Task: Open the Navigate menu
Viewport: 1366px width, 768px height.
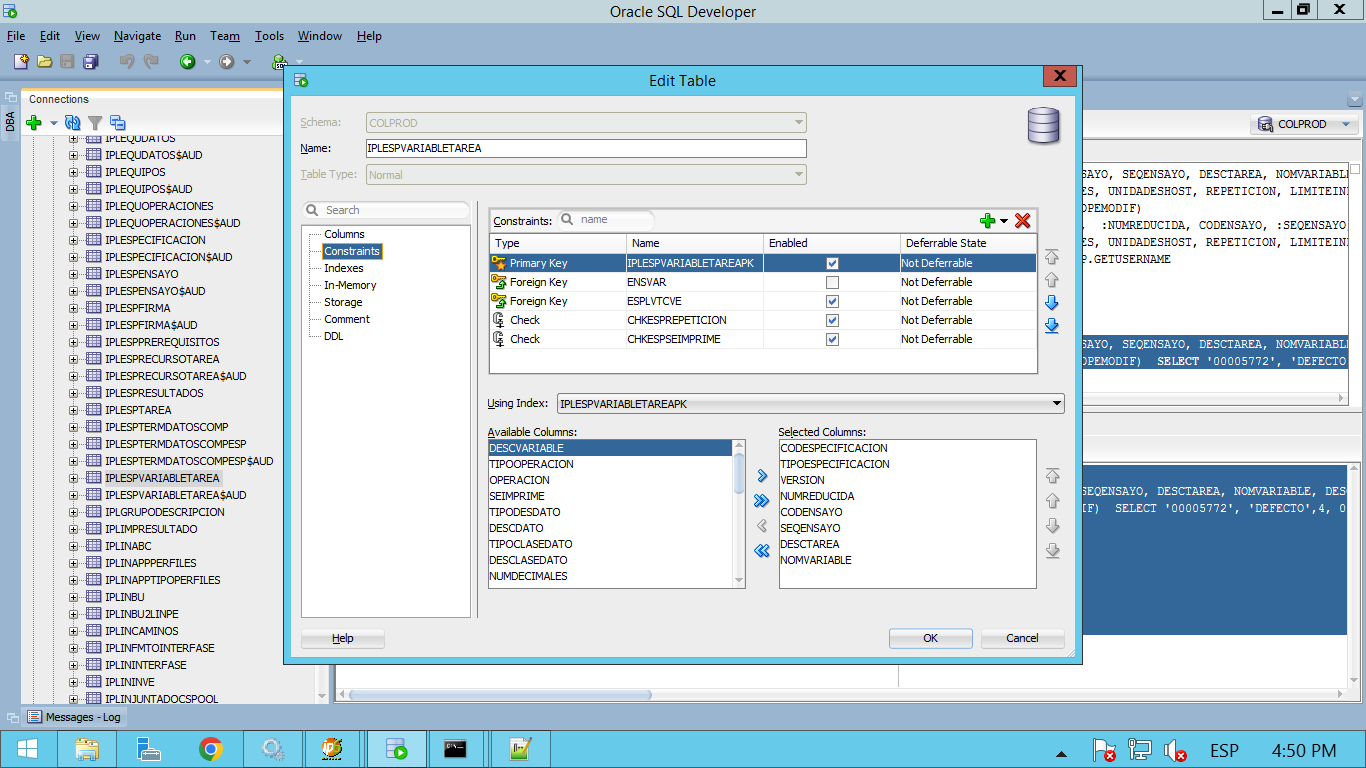Action: (x=137, y=36)
